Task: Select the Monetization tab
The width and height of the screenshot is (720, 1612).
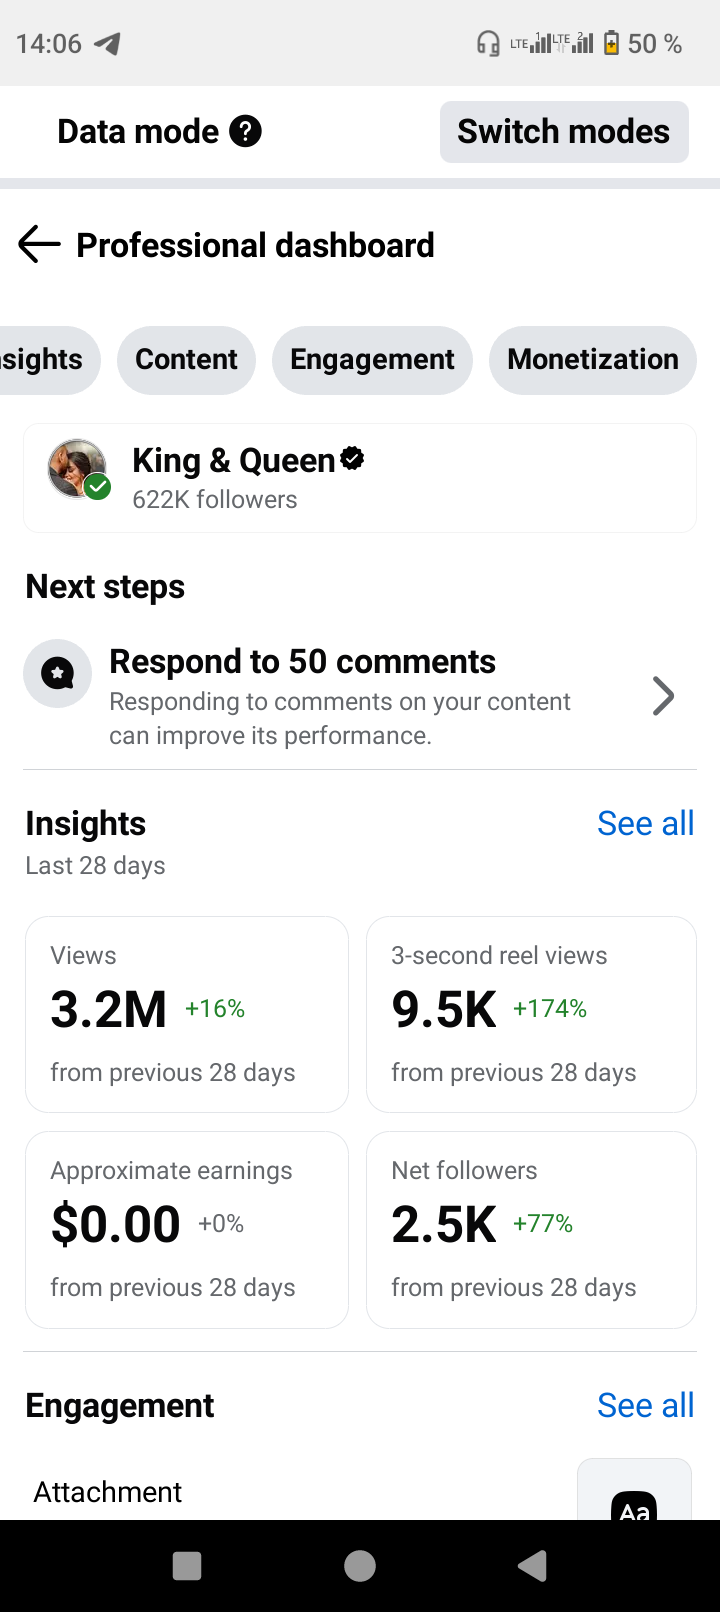Action: tap(593, 360)
